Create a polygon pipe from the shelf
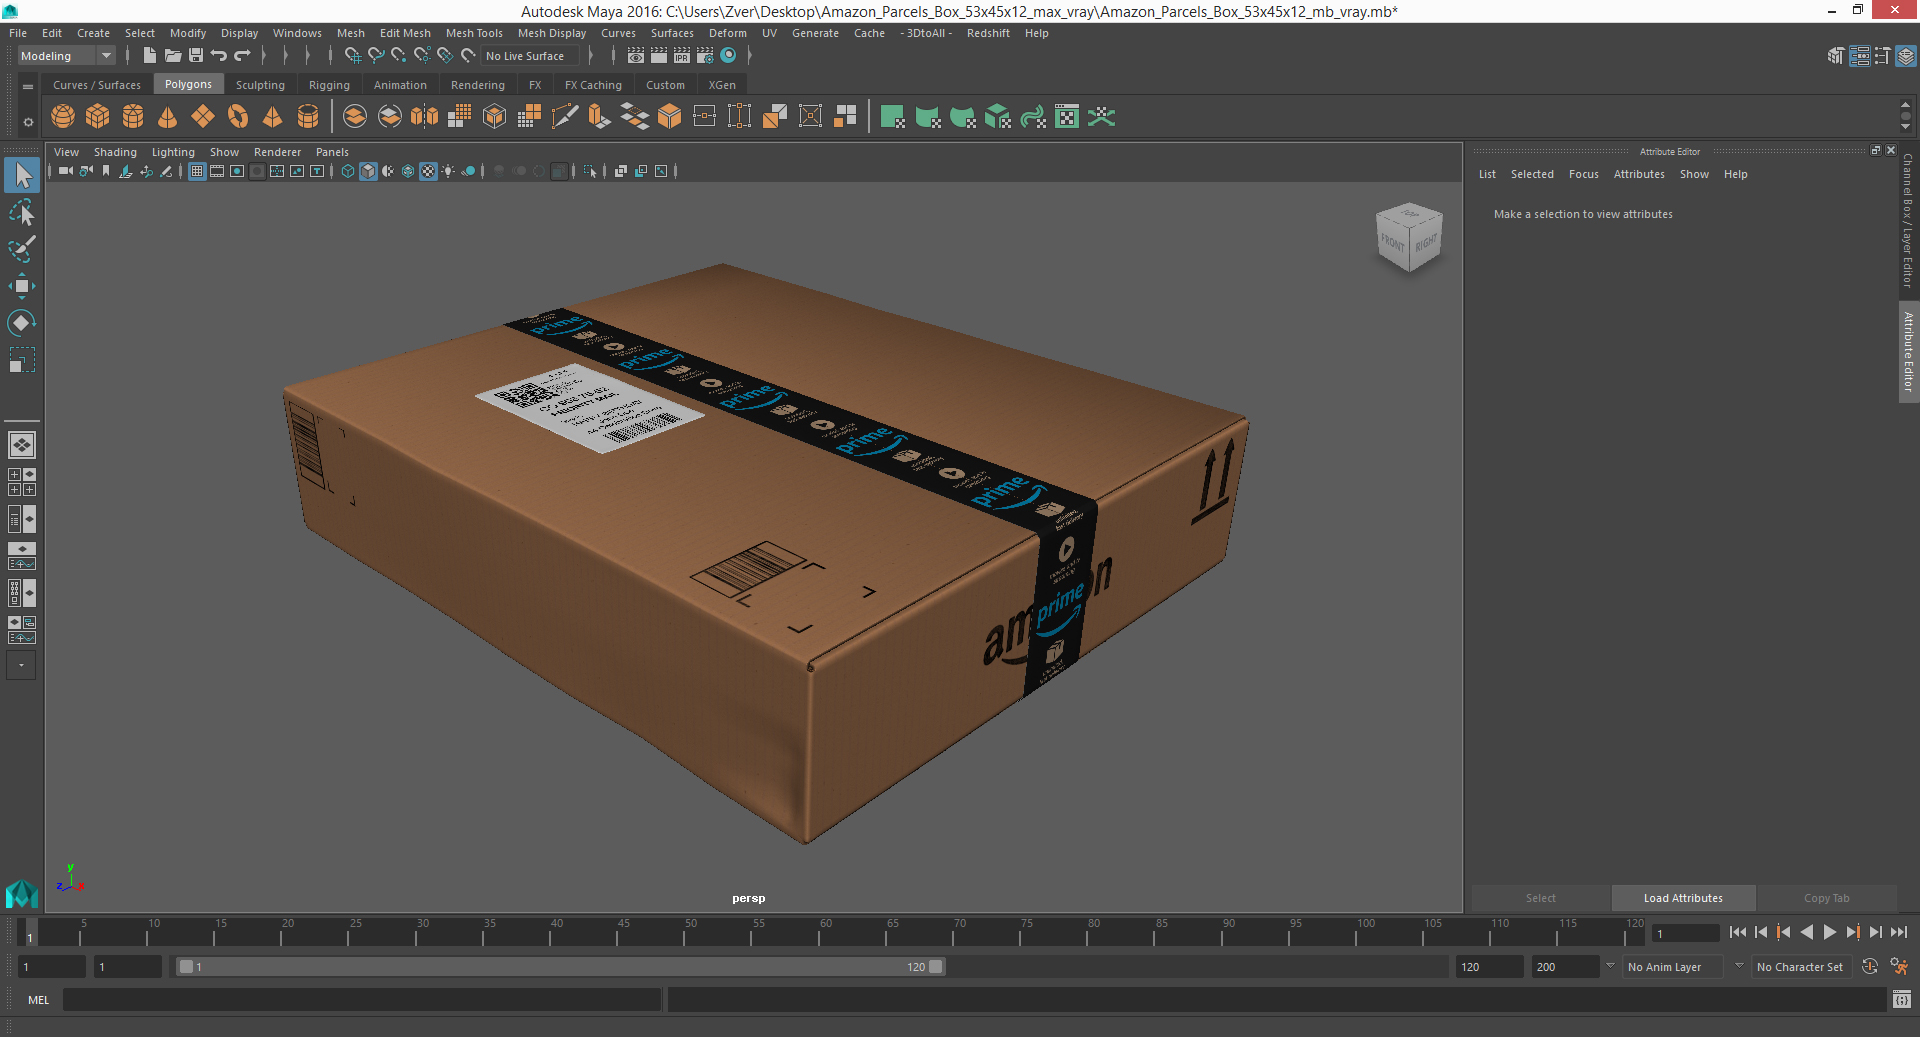 308,117
